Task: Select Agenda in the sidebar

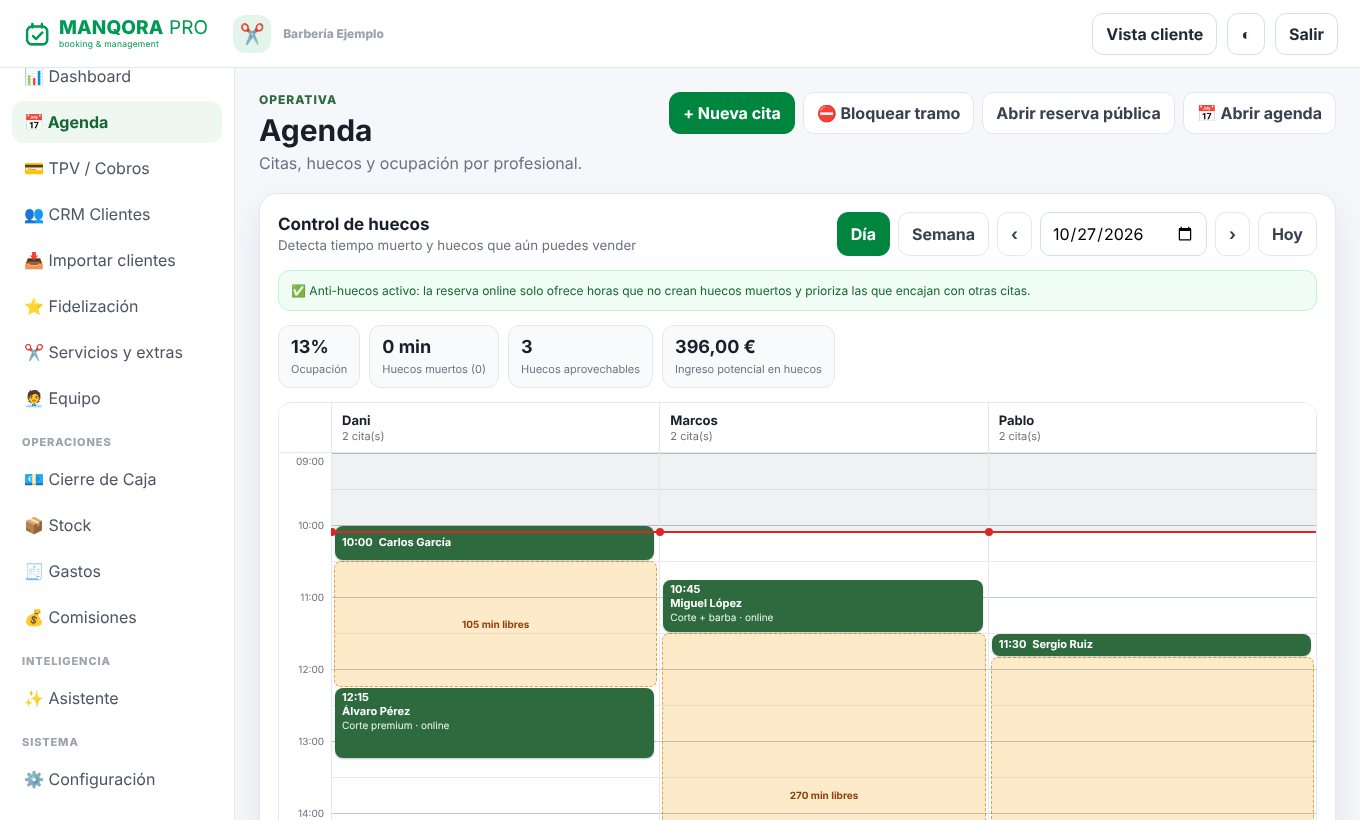Action: point(117,122)
